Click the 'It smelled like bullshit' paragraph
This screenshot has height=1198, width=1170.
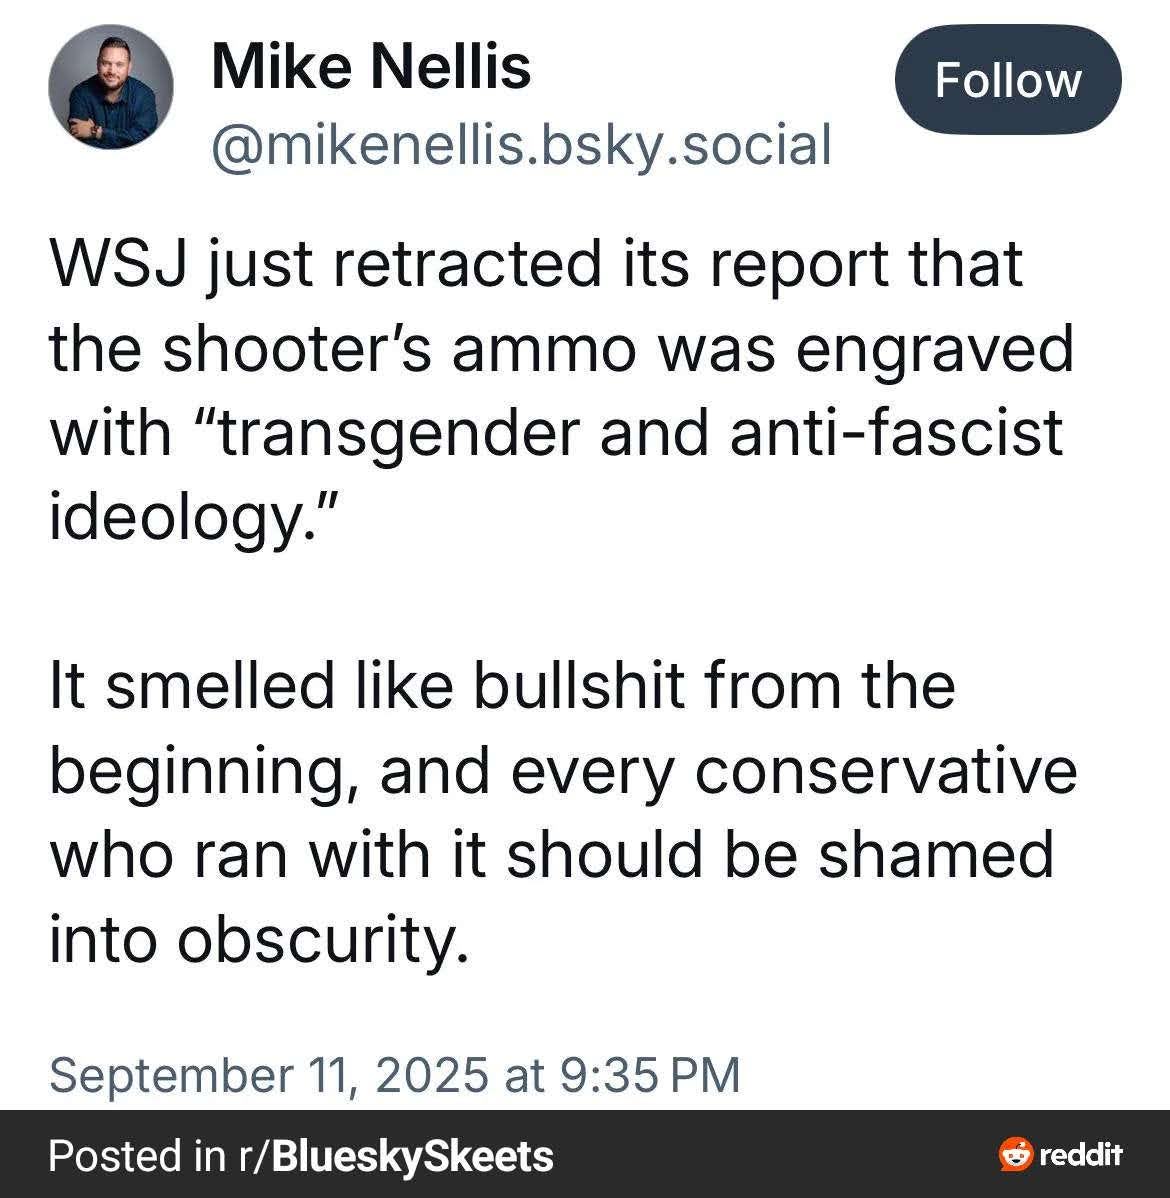tap(563, 811)
